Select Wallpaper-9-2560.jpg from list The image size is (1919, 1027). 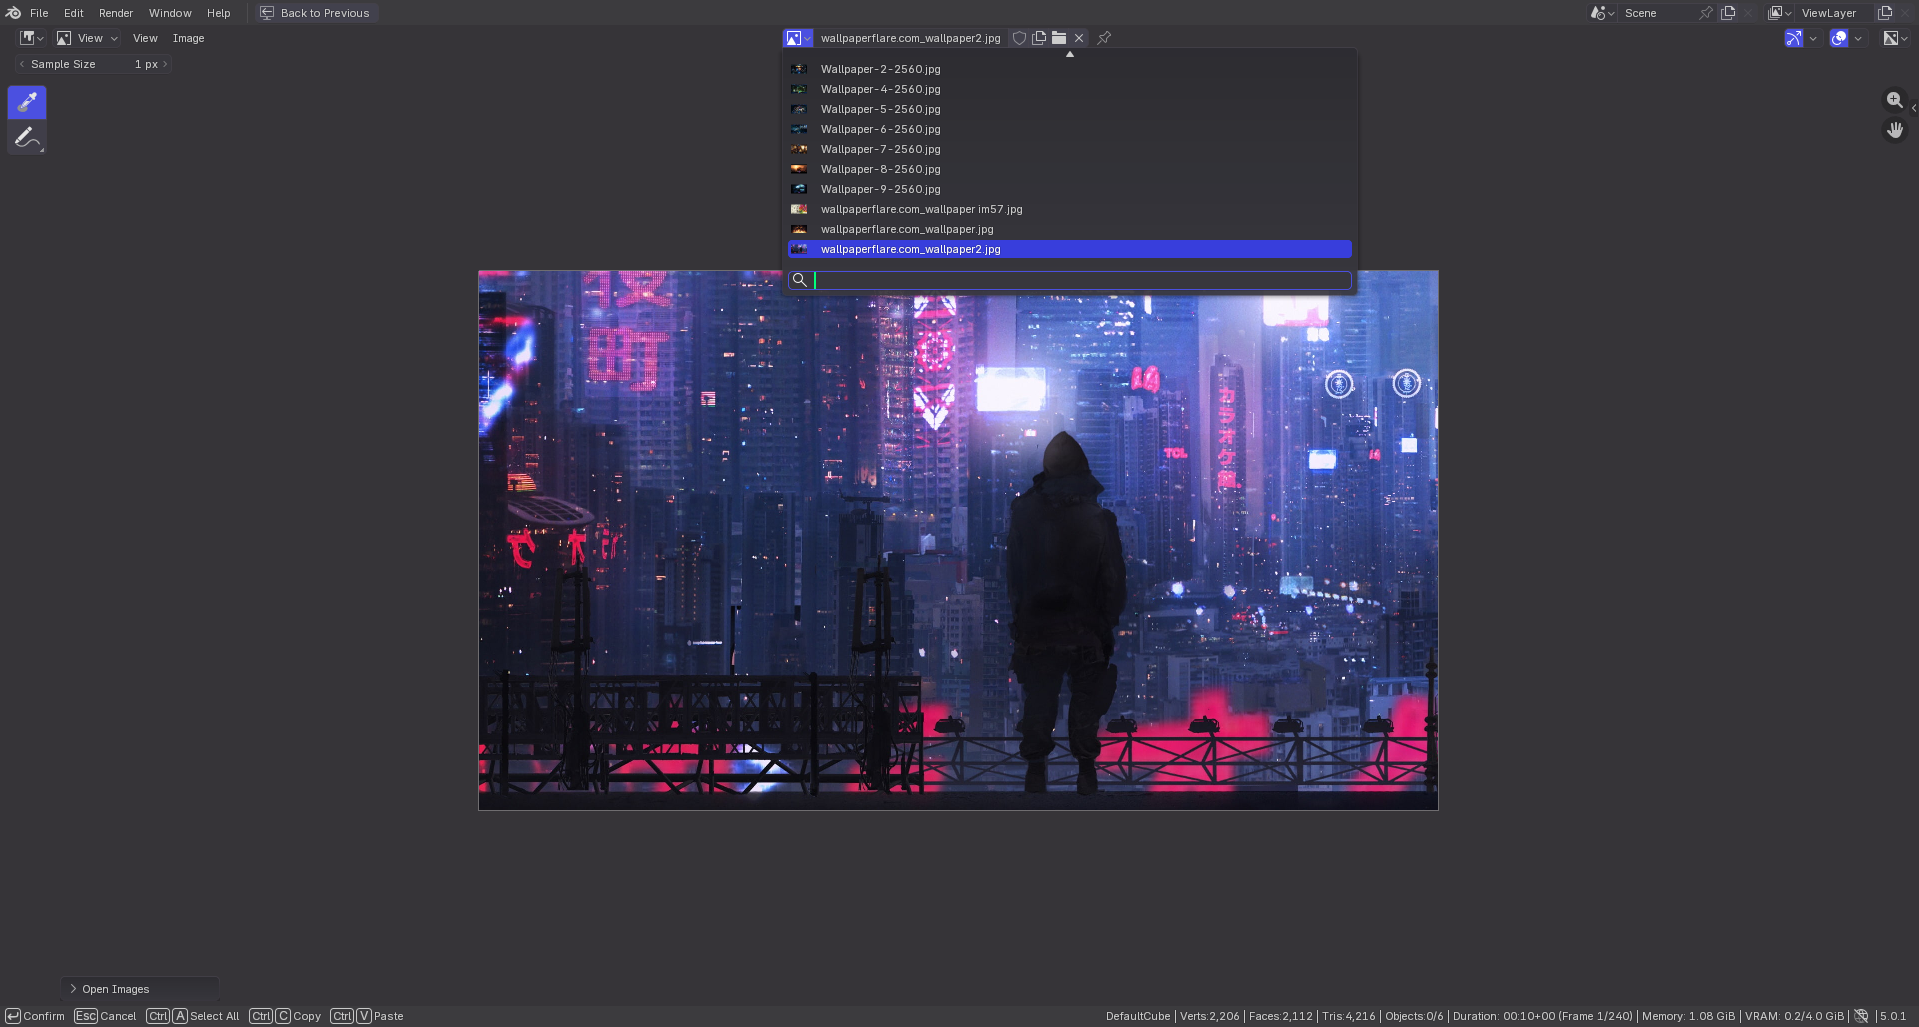(1070, 189)
